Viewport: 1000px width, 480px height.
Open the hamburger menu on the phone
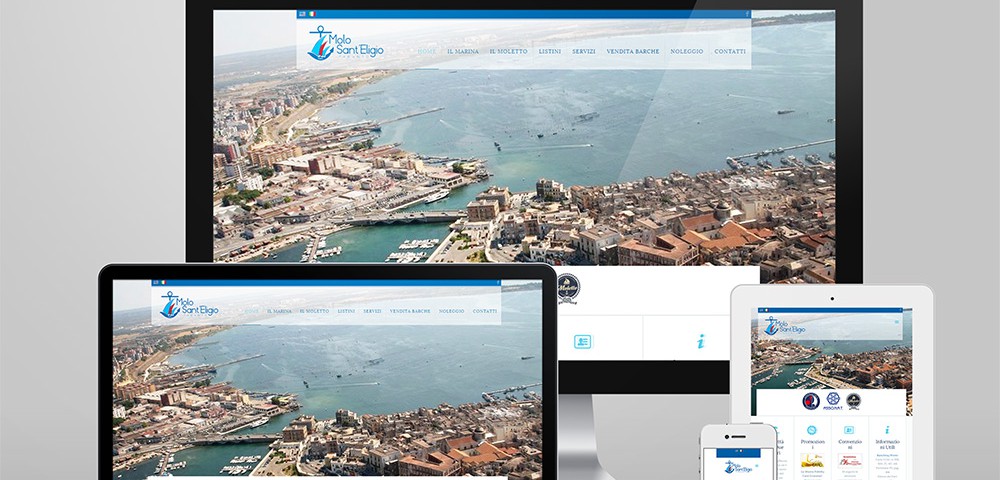756,465
